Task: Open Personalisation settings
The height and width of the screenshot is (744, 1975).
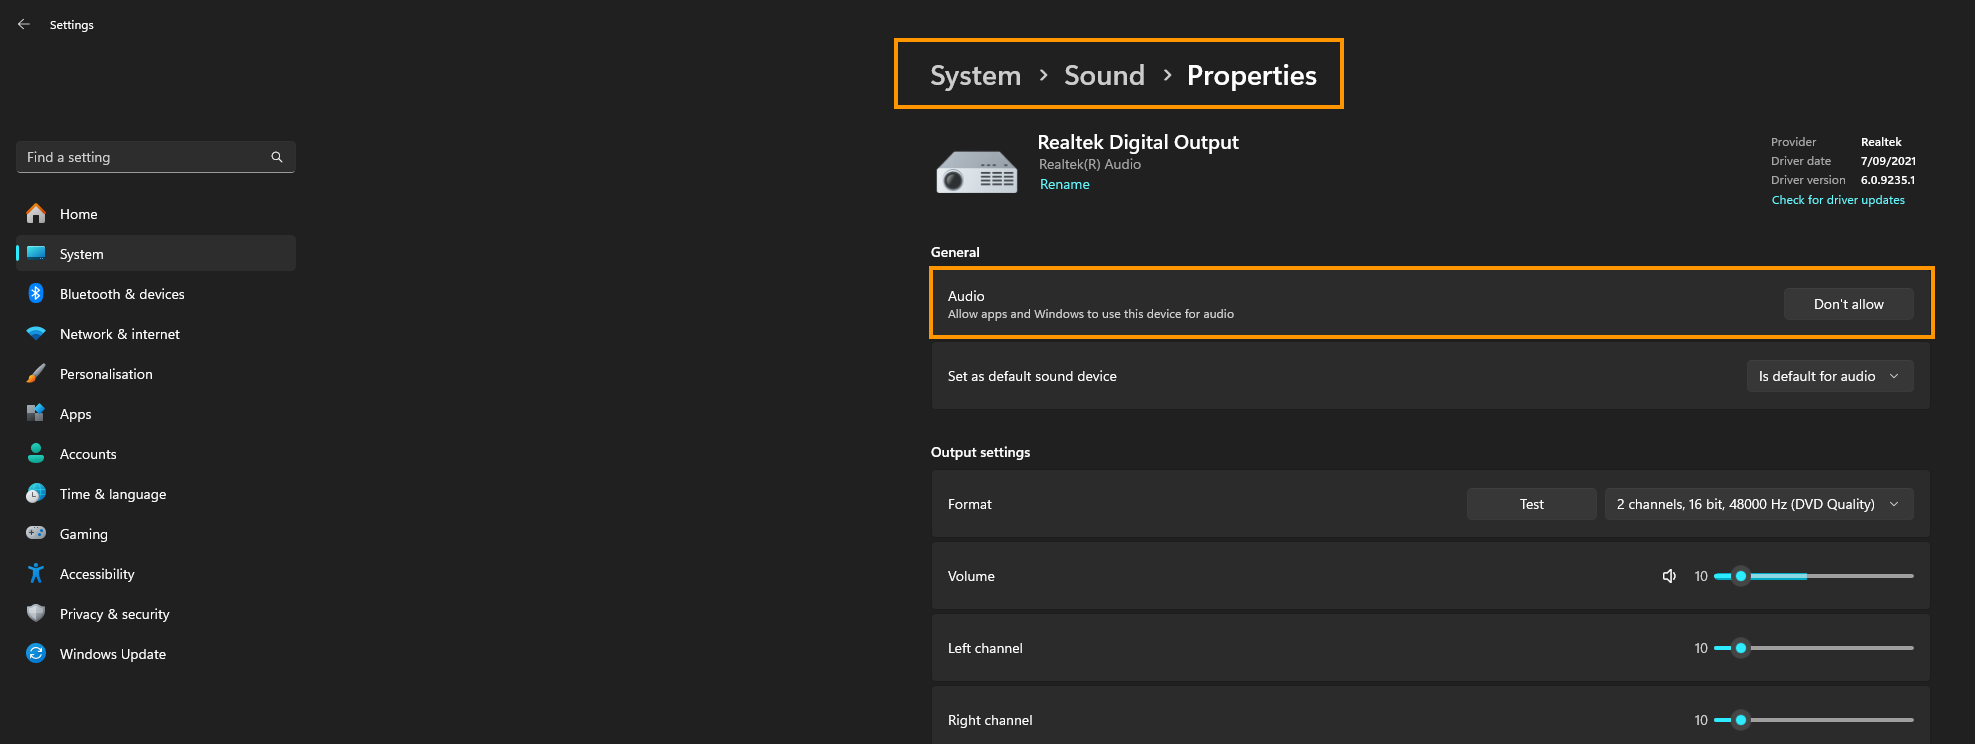Action: 156,374
